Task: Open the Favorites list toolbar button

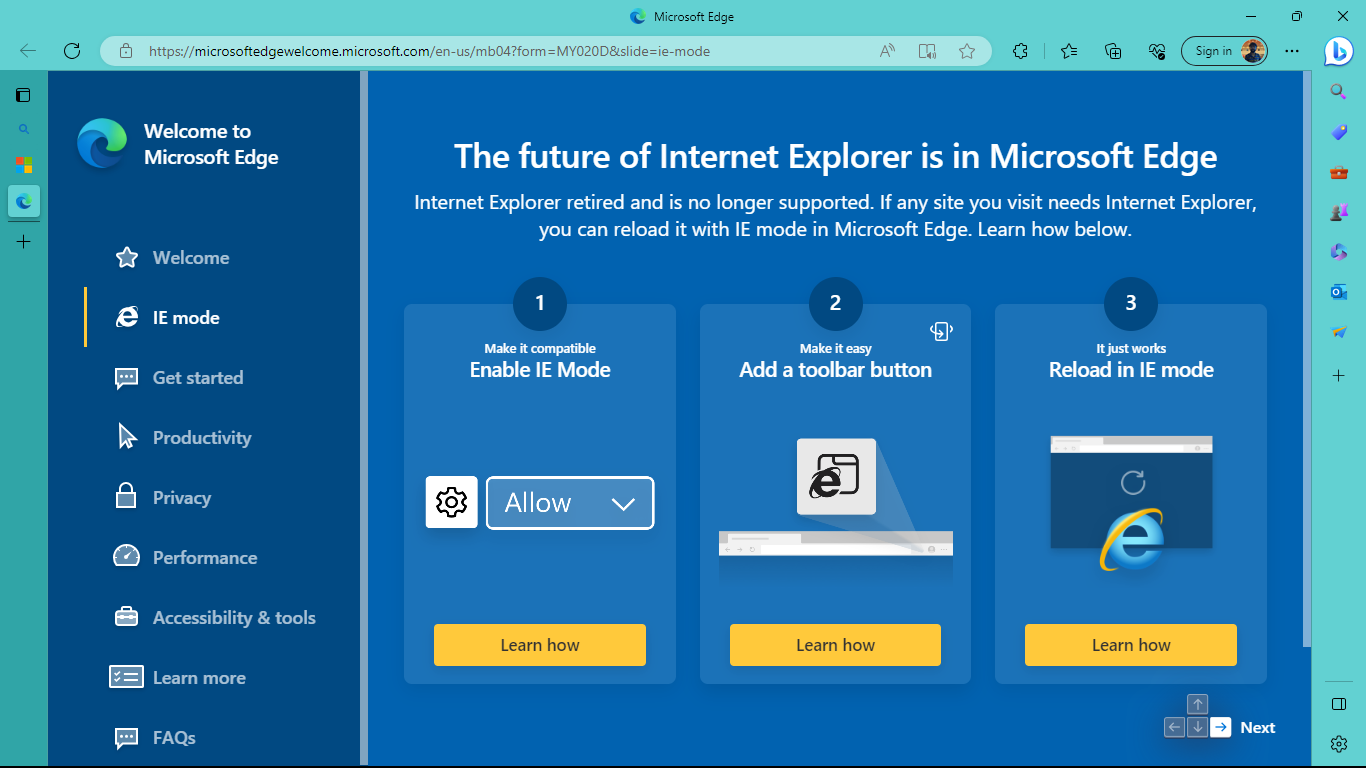Action: pyautogui.click(x=1069, y=51)
